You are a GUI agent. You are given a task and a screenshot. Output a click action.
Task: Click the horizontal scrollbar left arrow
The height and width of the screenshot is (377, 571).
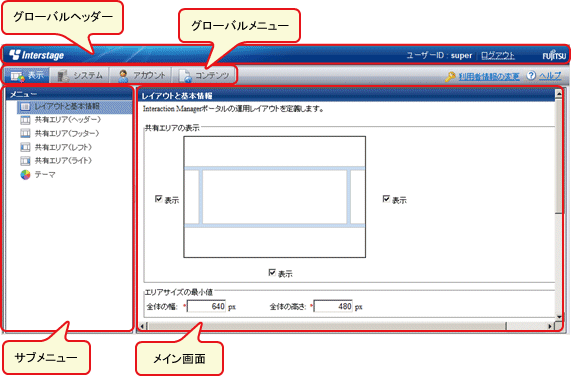(x=142, y=326)
